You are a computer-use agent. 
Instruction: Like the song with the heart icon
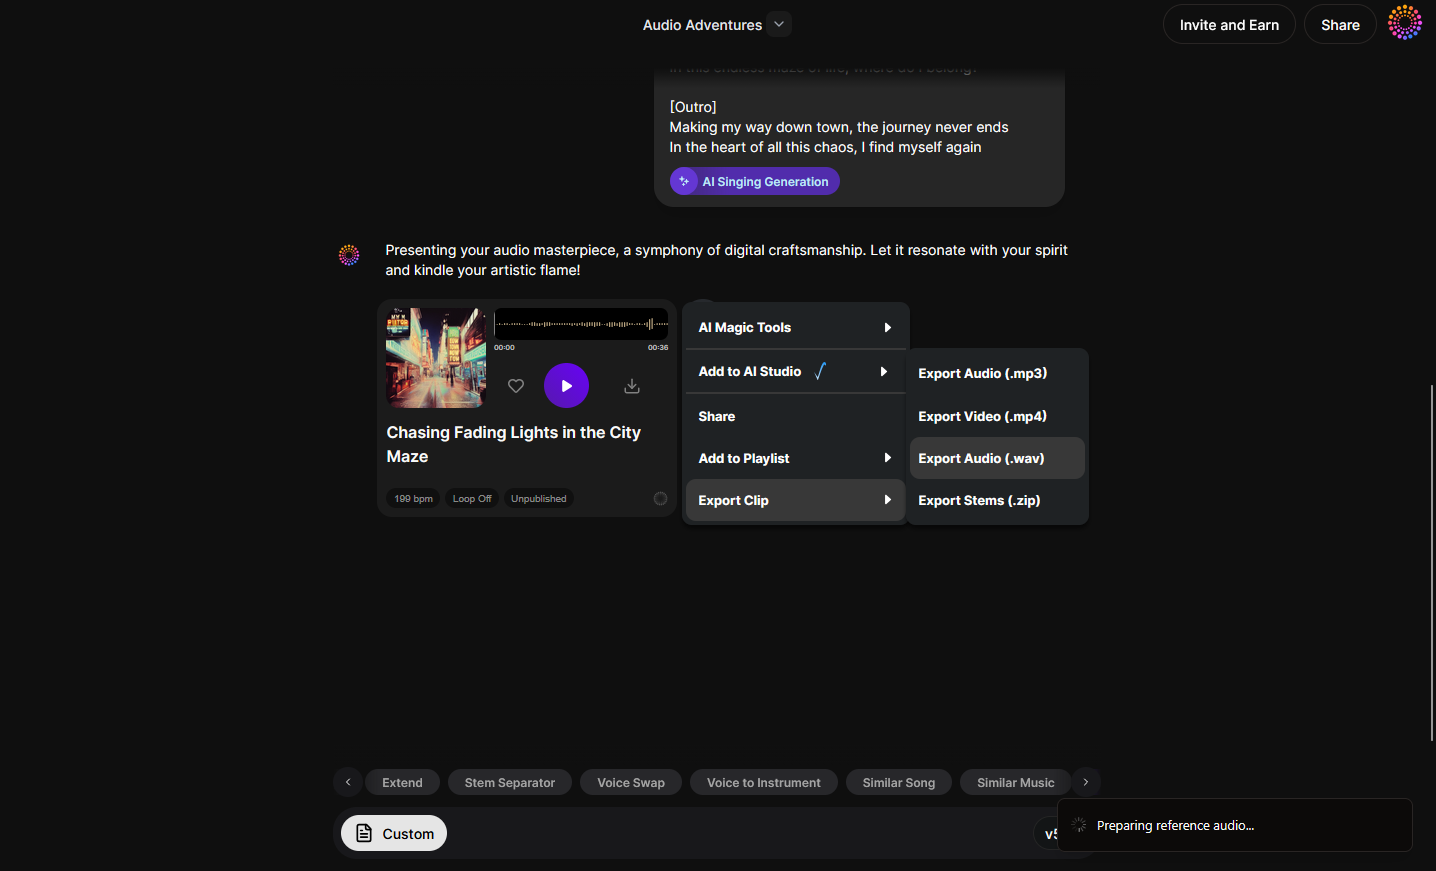click(516, 386)
